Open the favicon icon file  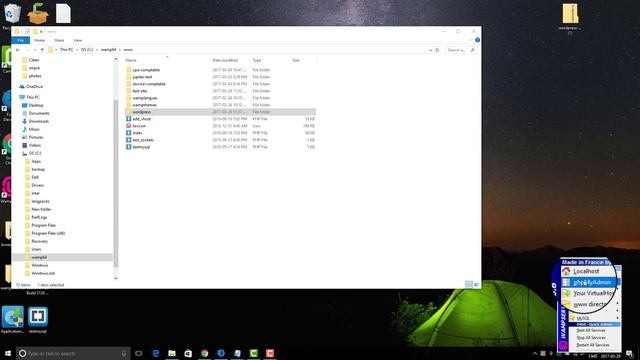[x=139, y=126]
